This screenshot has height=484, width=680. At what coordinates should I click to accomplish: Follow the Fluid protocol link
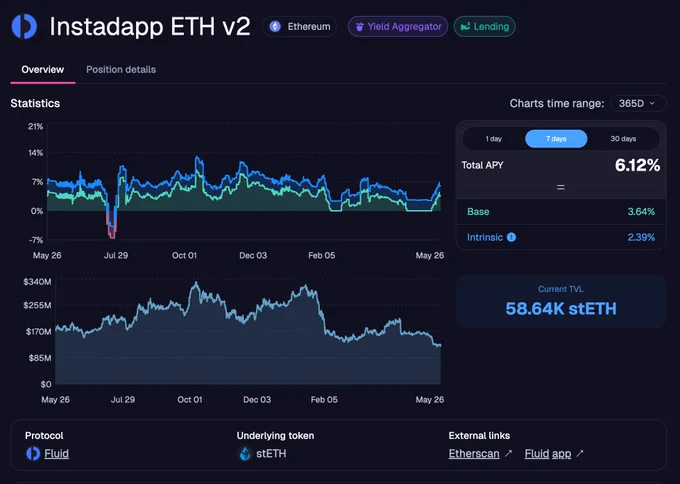click(56, 454)
